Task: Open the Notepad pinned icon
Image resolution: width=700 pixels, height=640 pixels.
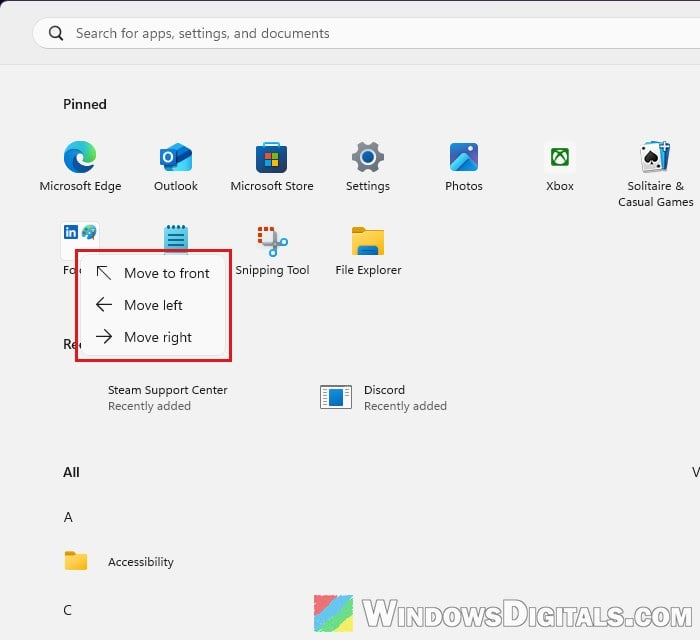Action: 176,238
